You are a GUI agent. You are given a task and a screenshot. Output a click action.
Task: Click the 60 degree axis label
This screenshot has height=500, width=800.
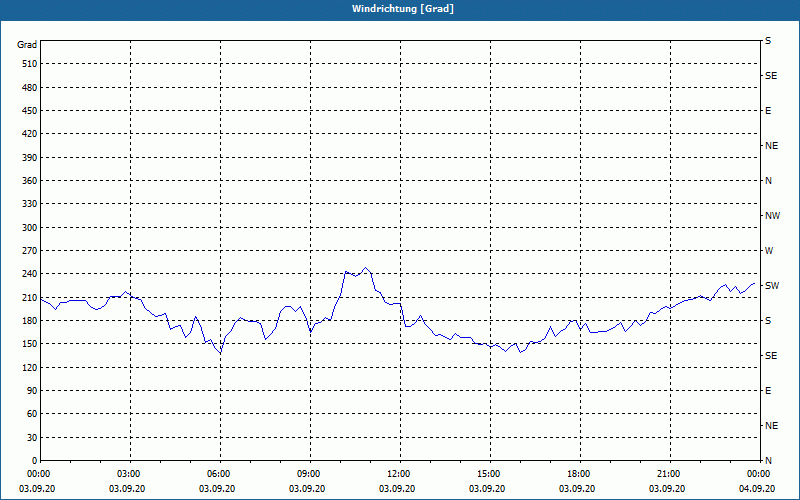32,414
